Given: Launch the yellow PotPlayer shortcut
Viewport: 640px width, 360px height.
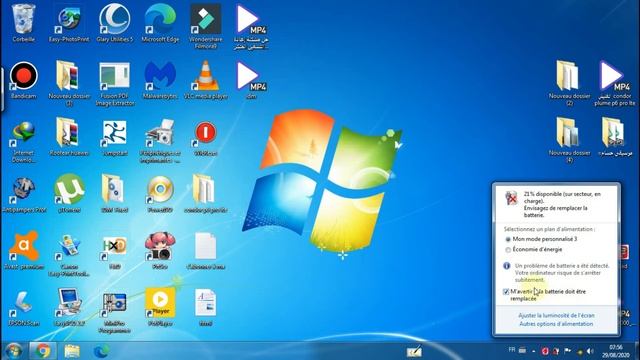Looking at the screenshot, I should [x=160, y=308].
